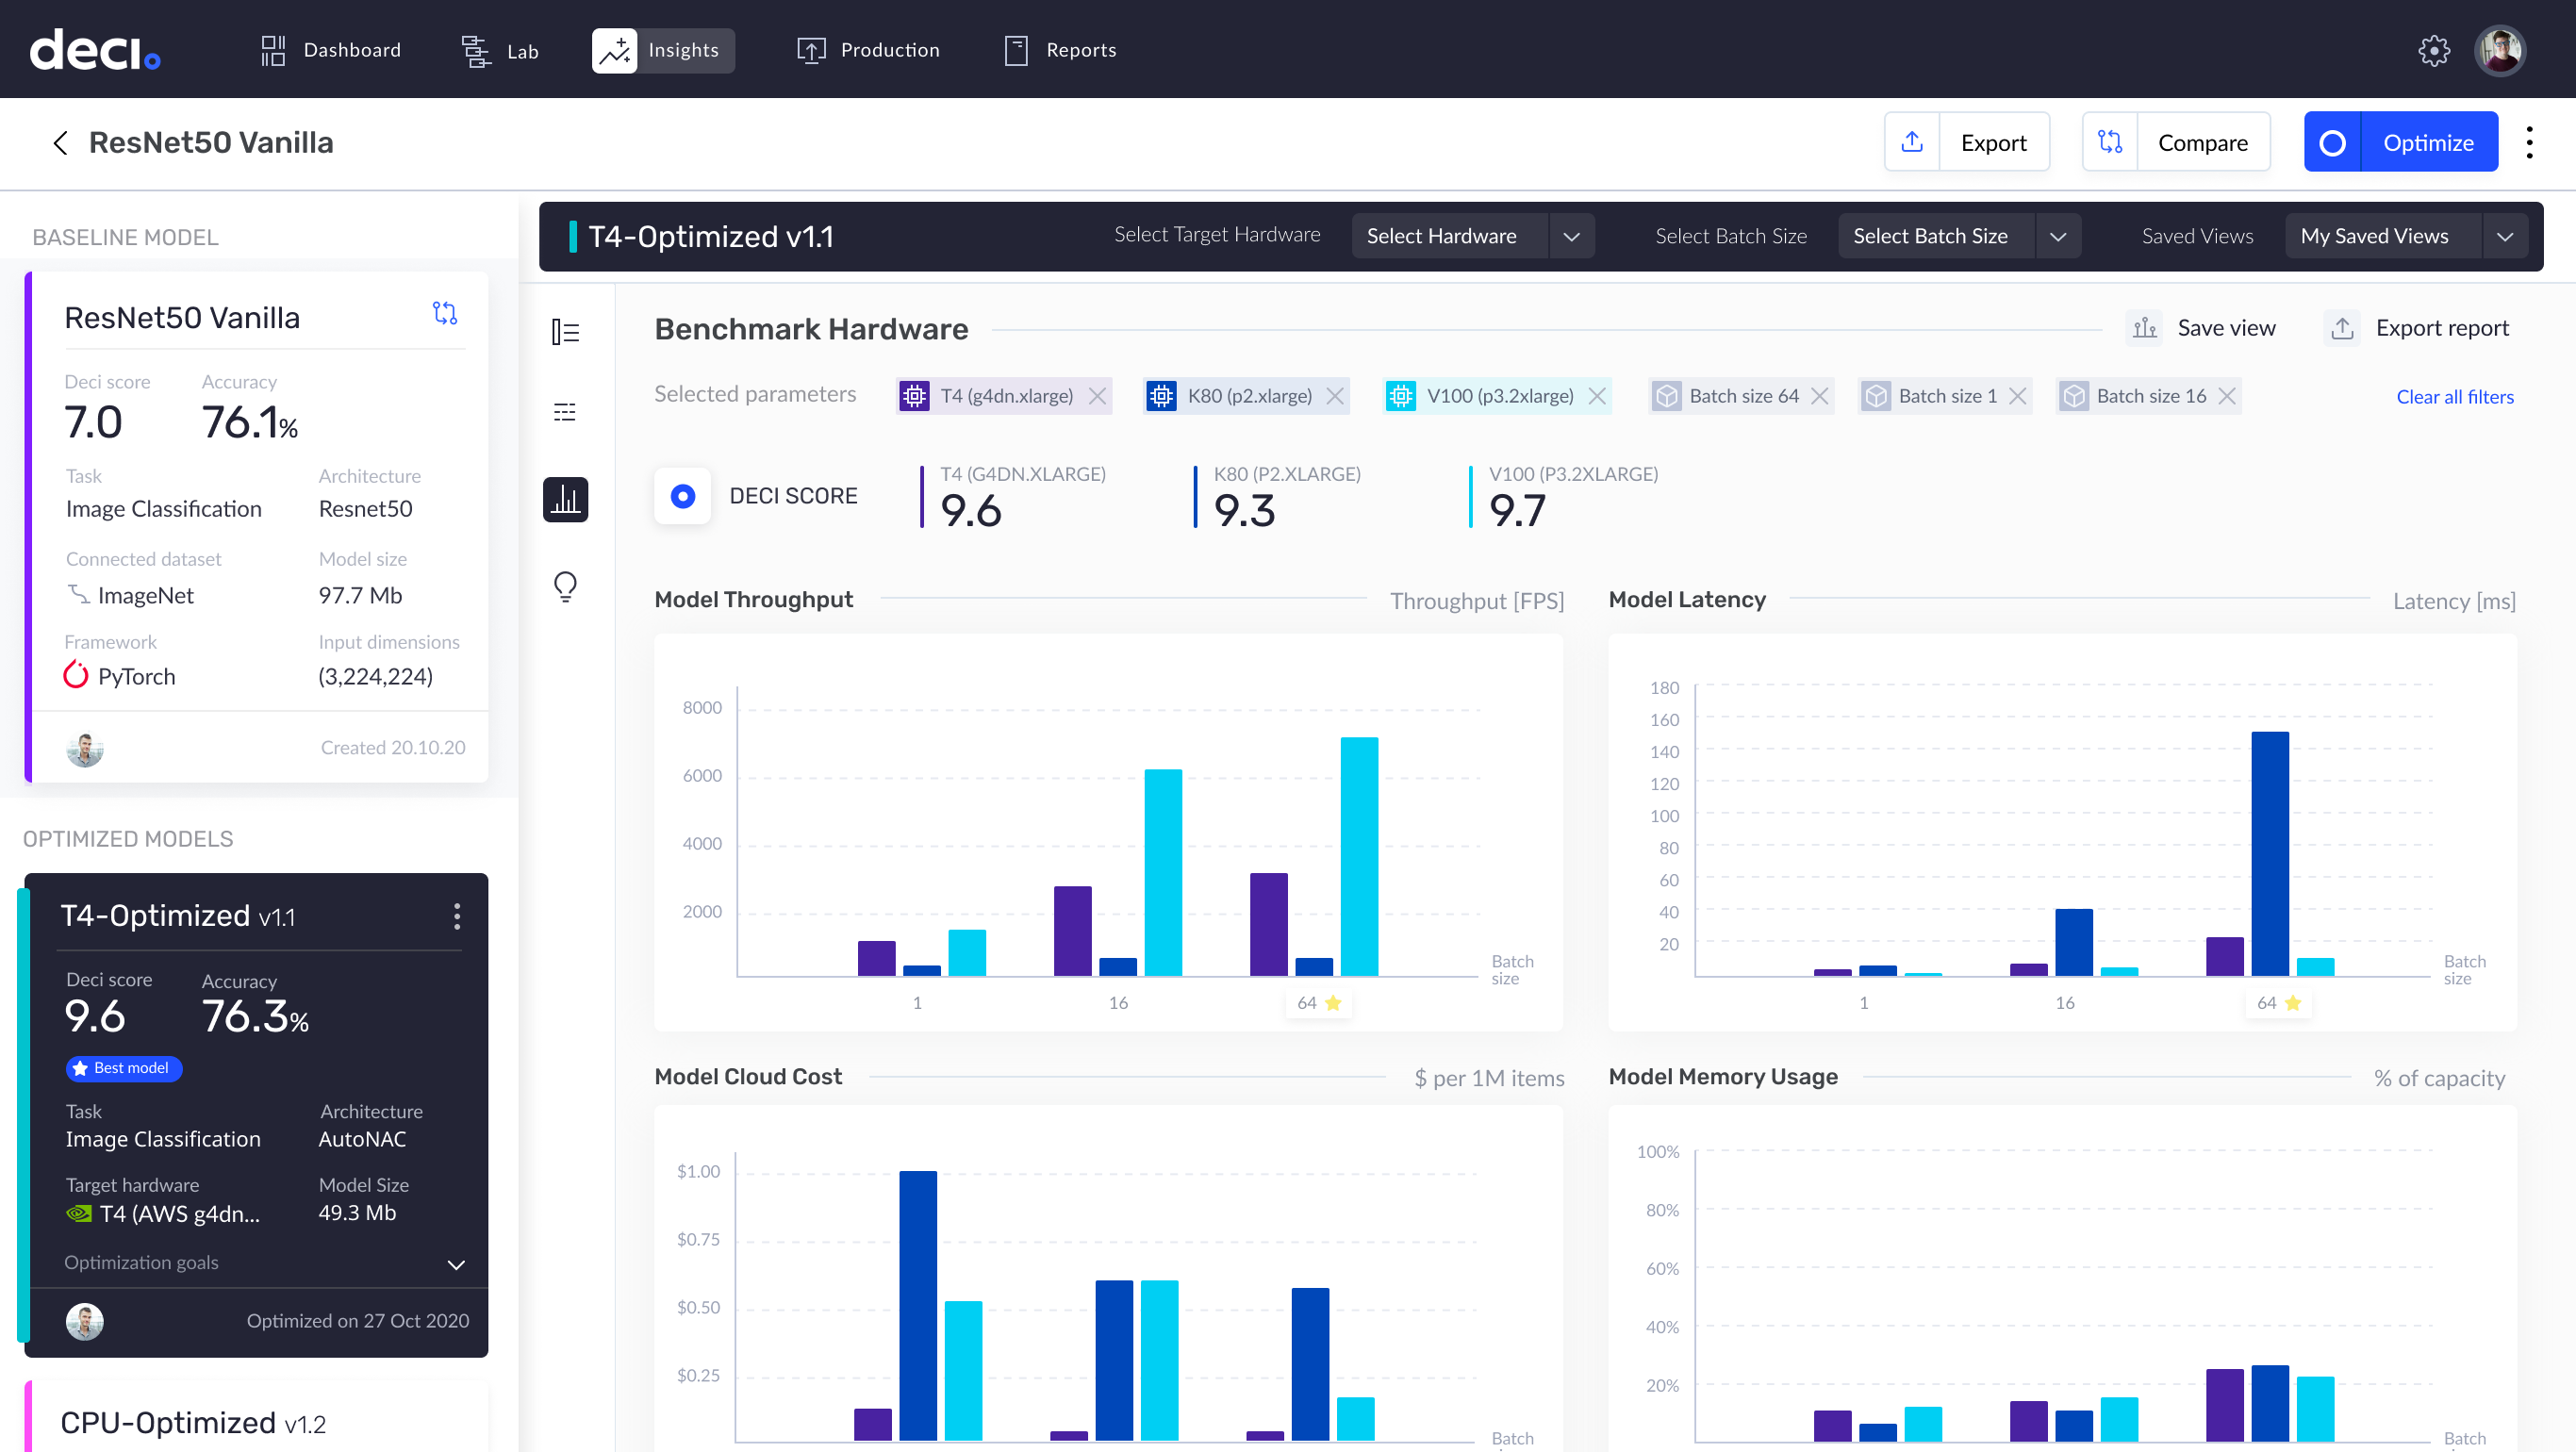2576x1452 pixels.
Task: Click the V100 bar at batch size 64 throughput
Action: [x=1359, y=855]
